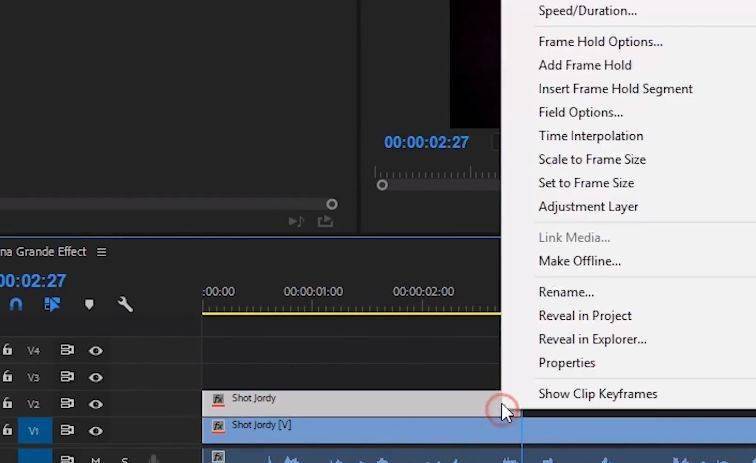Toggle sync lock icon on V4 track
756x463 pixels.
pyautogui.click(x=67, y=350)
